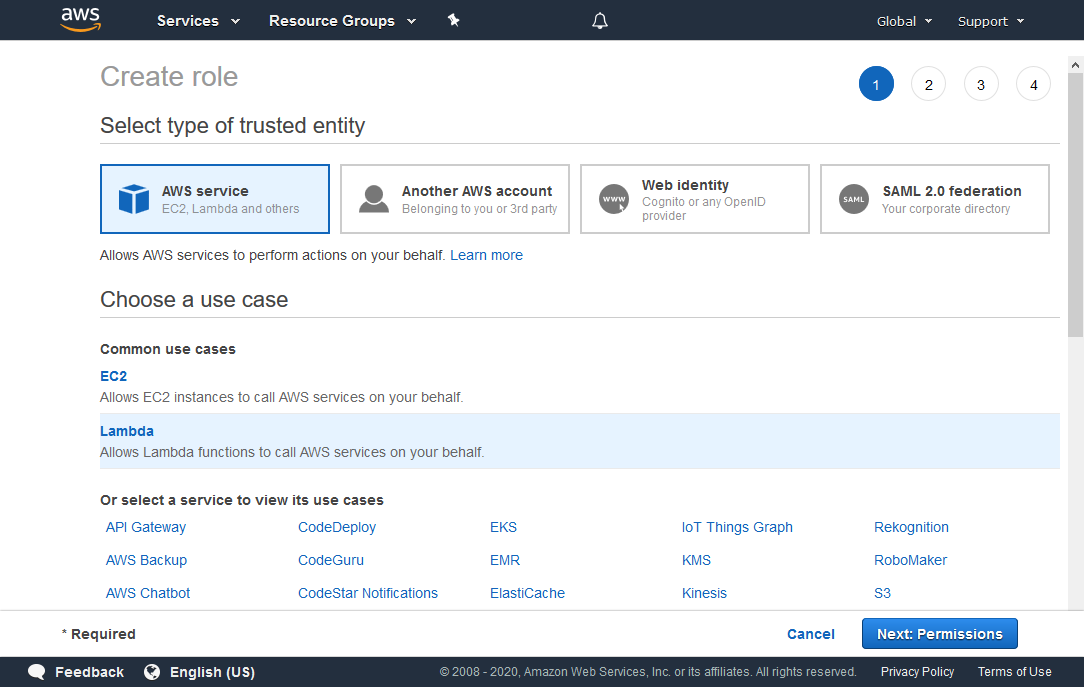This screenshot has height=687, width=1084.
Task: Select RoboMaker service
Action: [910, 561]
